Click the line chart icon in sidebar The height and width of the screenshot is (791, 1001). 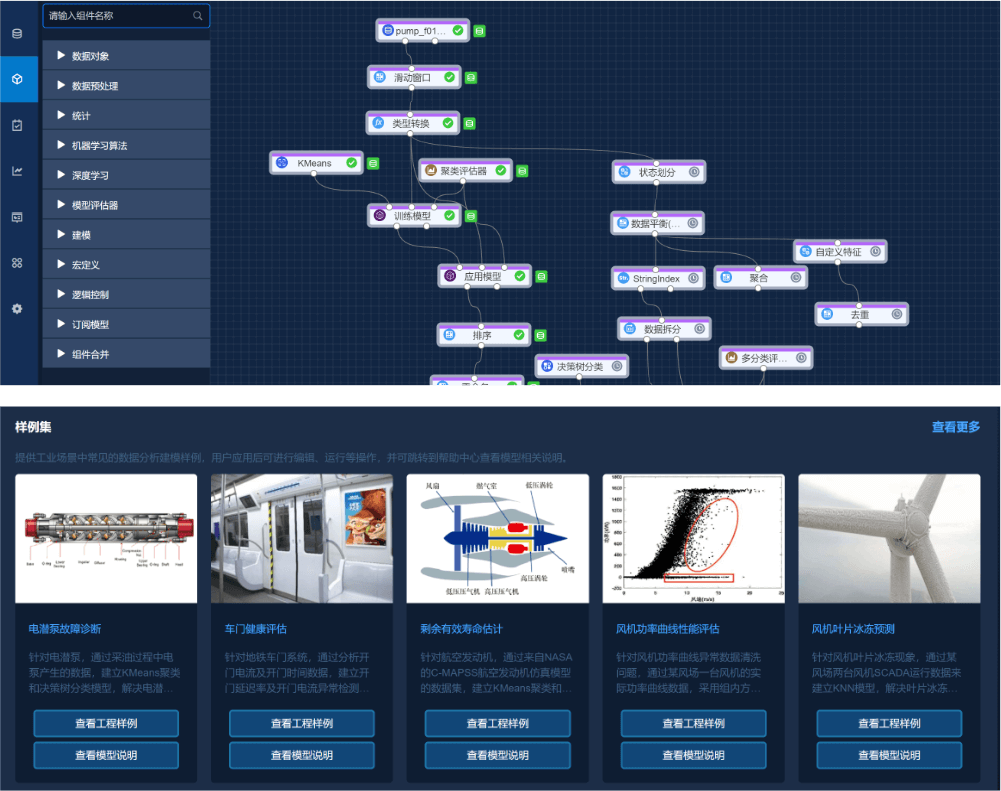16,171
